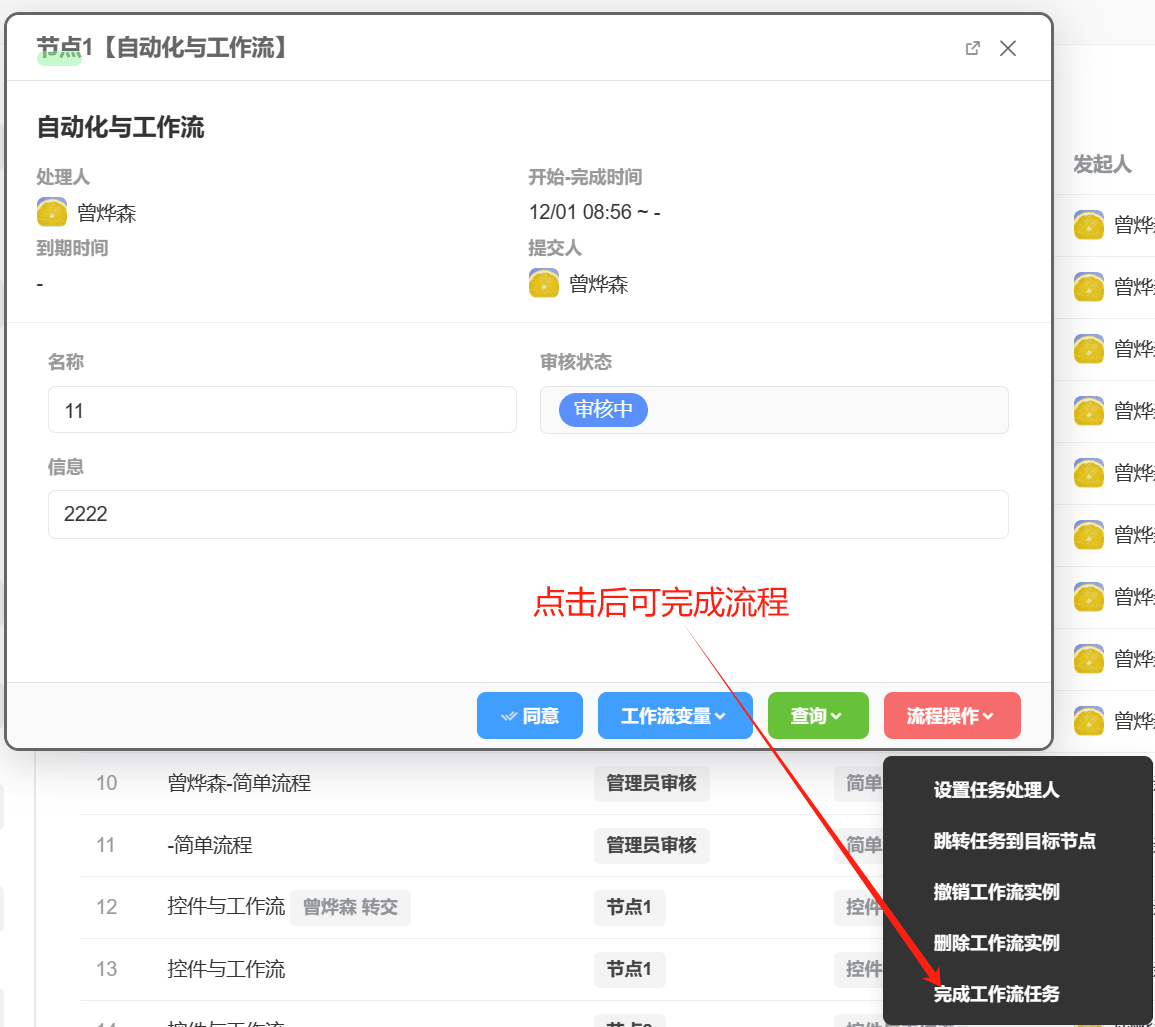Click 曾烨森 转交 tag in row 12
This screenshot has height=1027, width=1155.
tap(350, 907)
